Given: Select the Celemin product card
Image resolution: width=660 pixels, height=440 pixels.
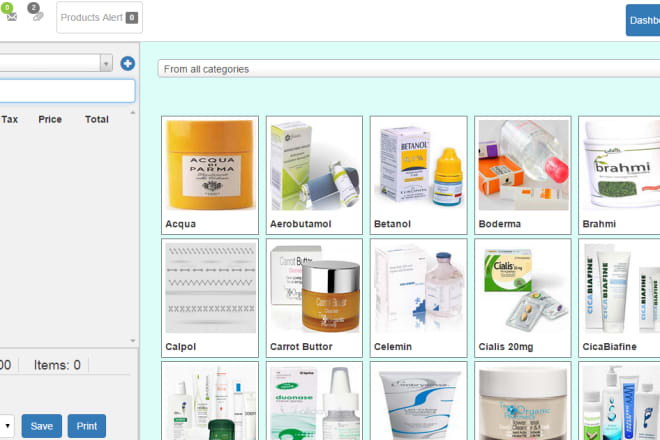Looking at the screenshot, I should tap(418, 298).
